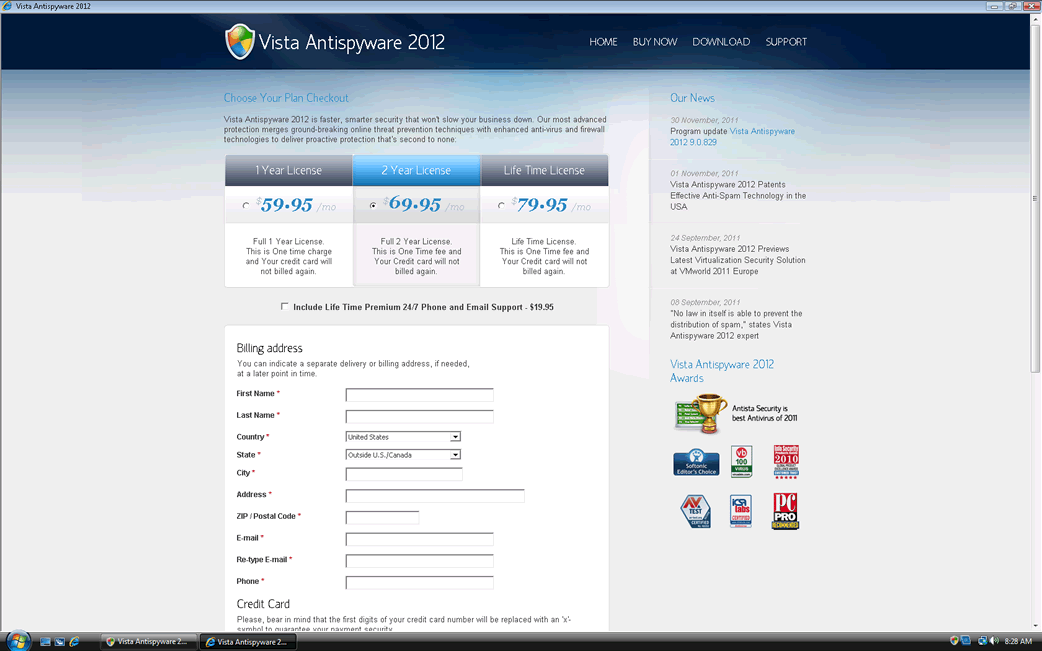Click the Vista Antispyware shield logo
This screenshot has height=651, width=1042.
(x=240, y=42)
